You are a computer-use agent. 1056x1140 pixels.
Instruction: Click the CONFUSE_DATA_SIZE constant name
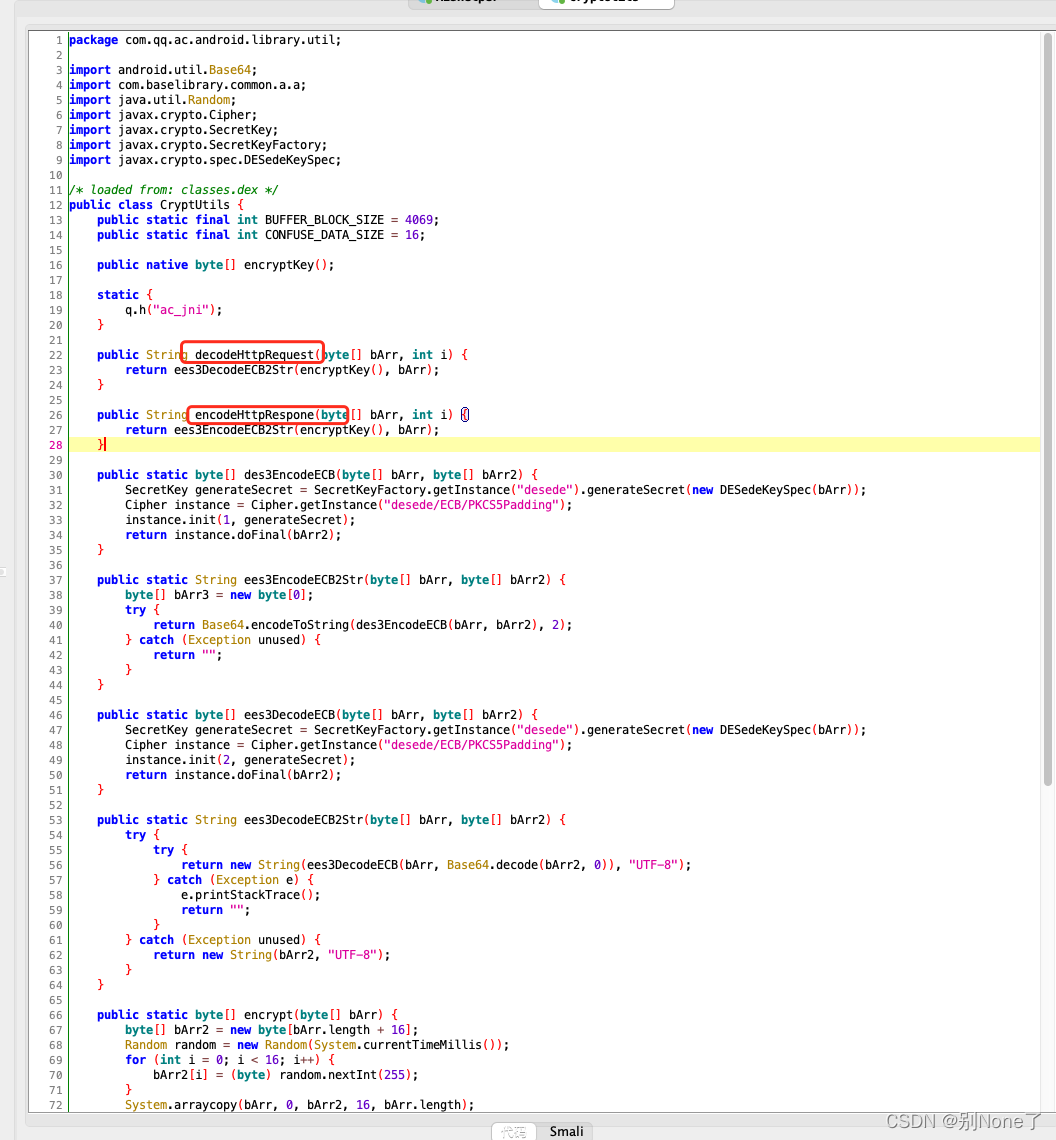tap(324, 235)
